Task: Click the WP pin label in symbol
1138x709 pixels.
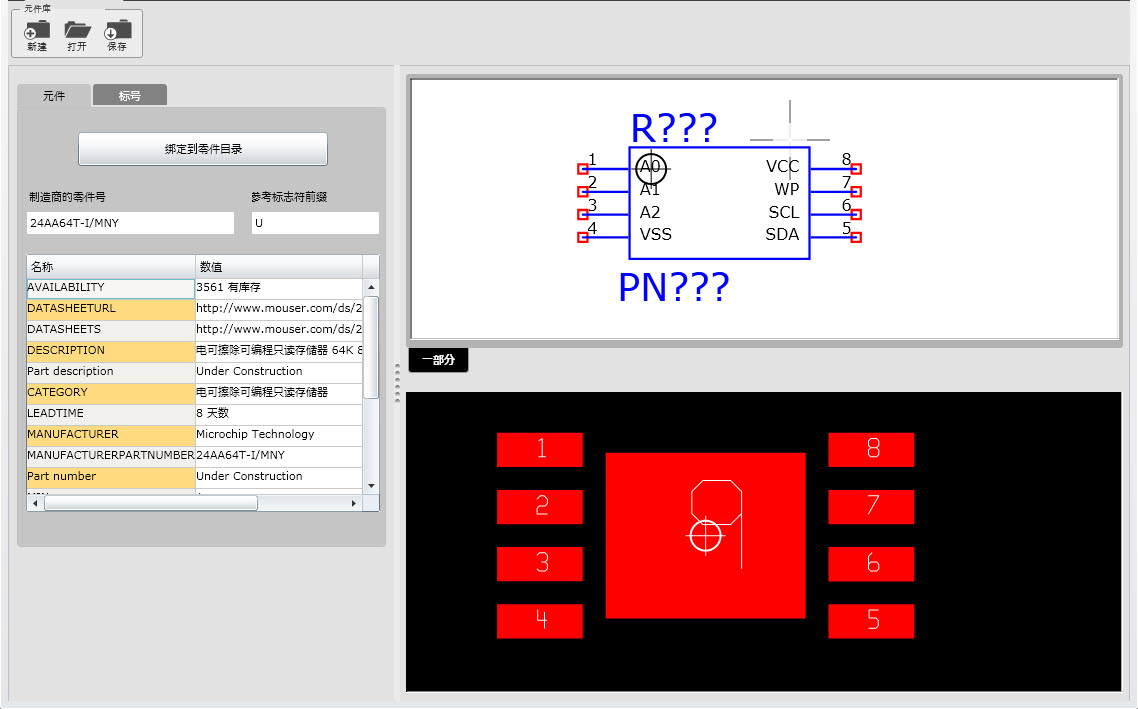Action: (787, 189)
